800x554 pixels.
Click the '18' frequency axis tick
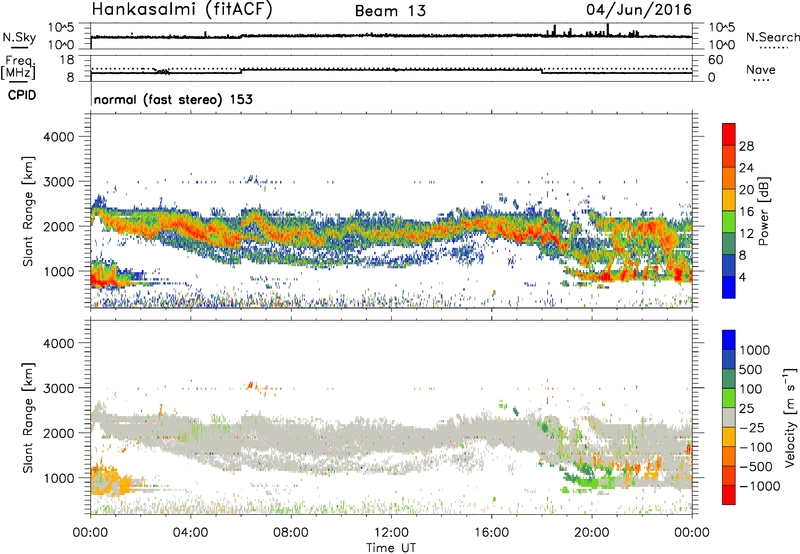coord(67,59)
